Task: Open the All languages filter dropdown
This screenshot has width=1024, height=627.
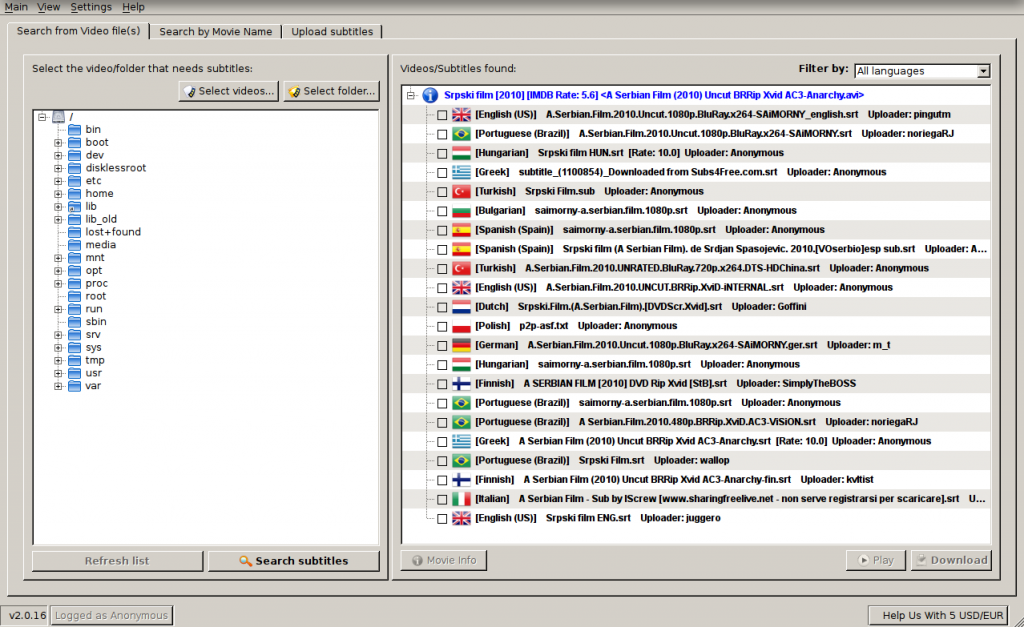Action: click(922, 71)
